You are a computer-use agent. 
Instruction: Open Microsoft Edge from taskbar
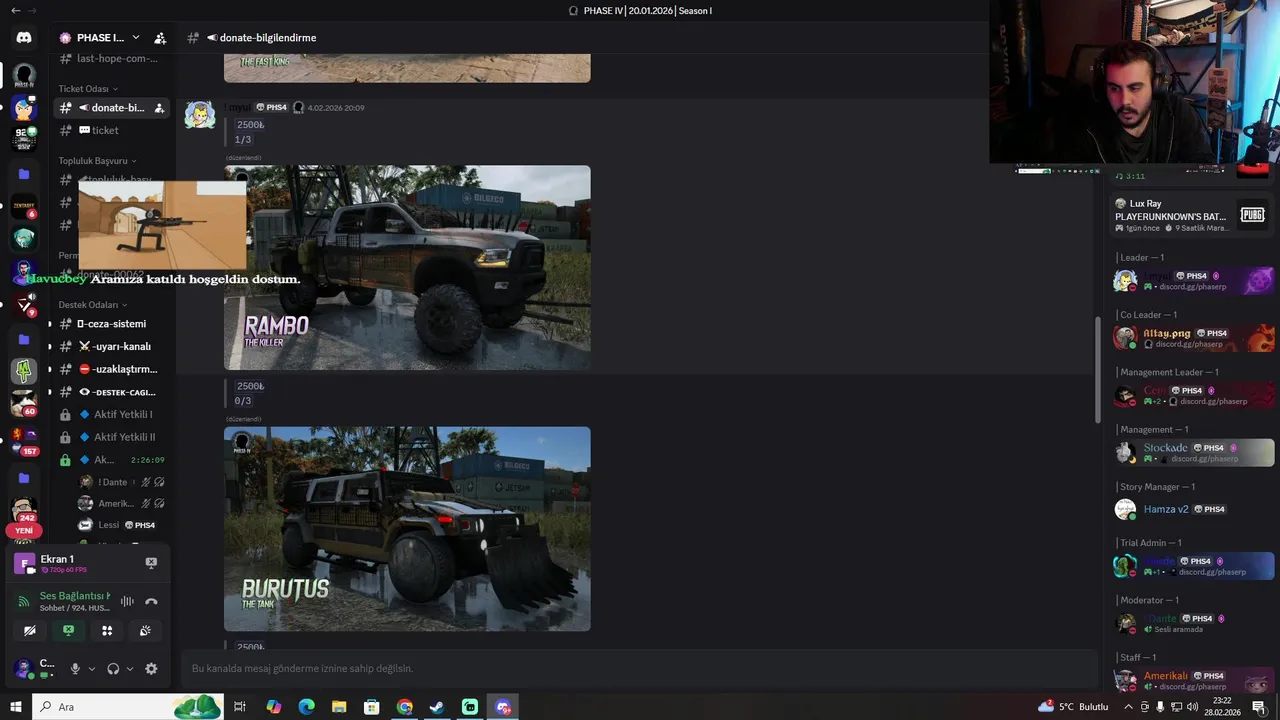point(306,707)
